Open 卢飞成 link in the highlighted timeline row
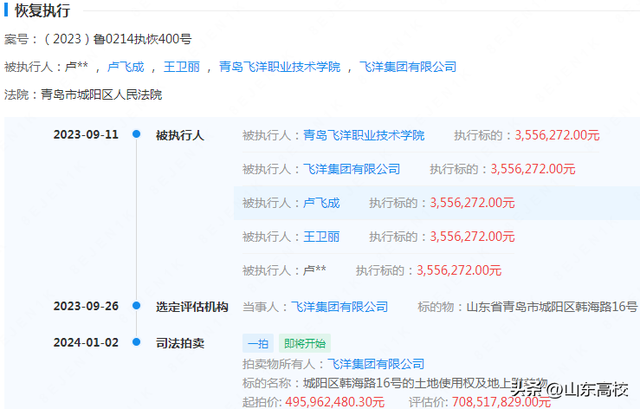 tap(321, 203)
